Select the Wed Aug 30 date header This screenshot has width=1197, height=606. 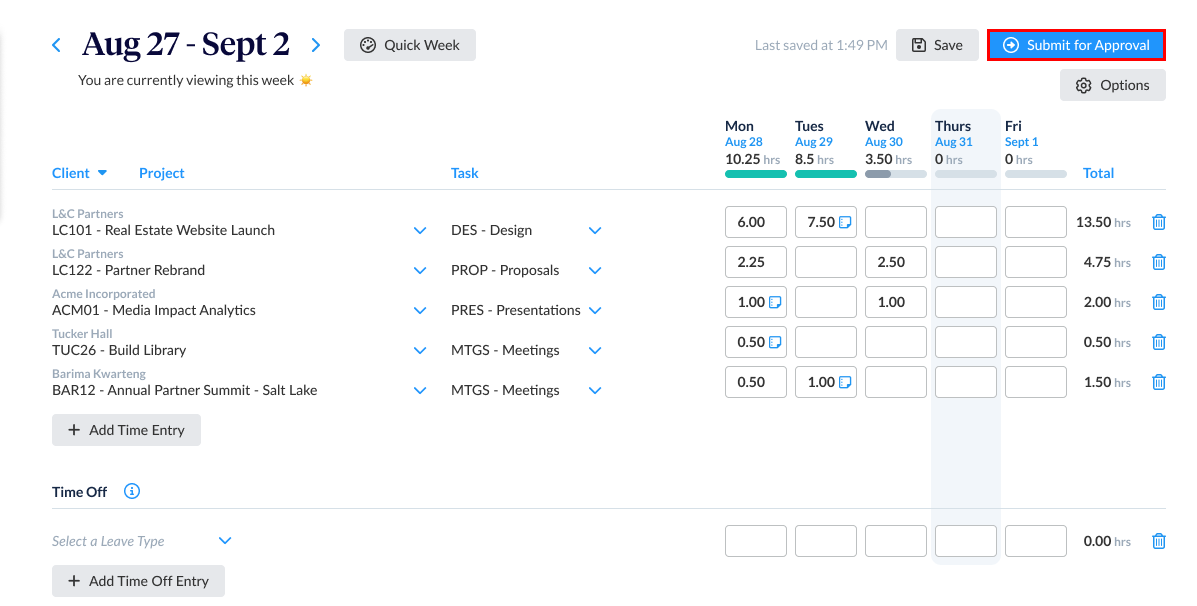tap(884, 134)
